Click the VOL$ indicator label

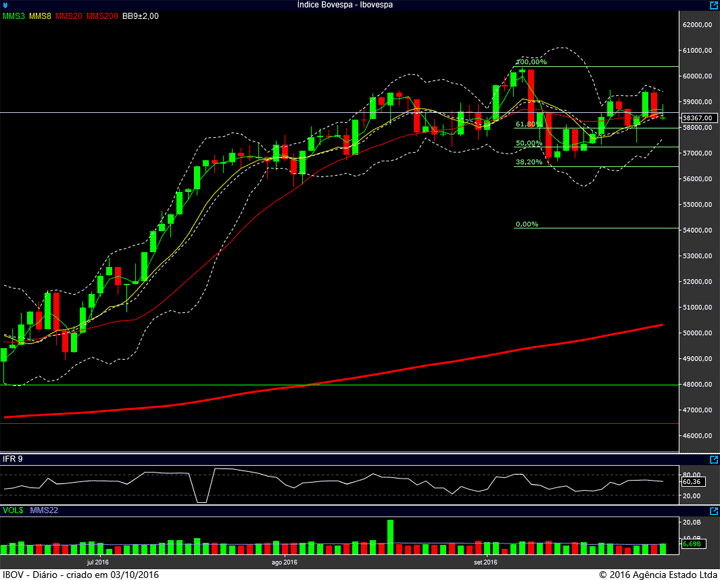tap(13, 510)
